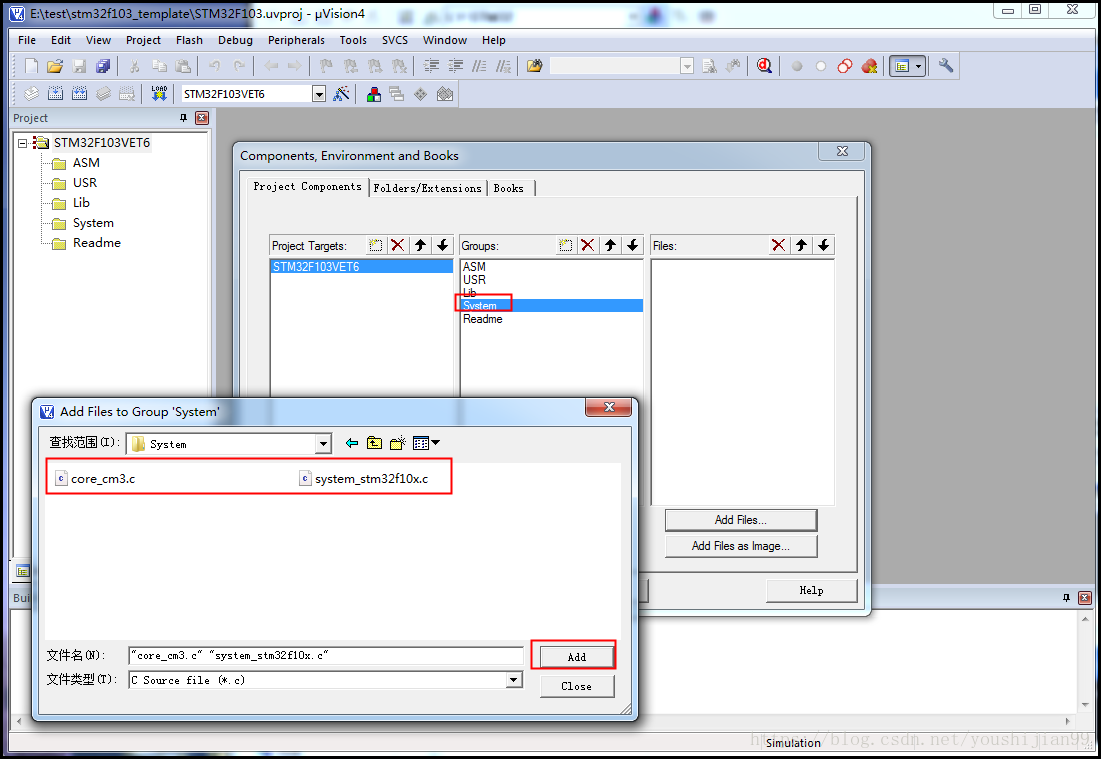Click Add Files... button
Viewport: 1101px width, 759px height.
pos(741,520)
